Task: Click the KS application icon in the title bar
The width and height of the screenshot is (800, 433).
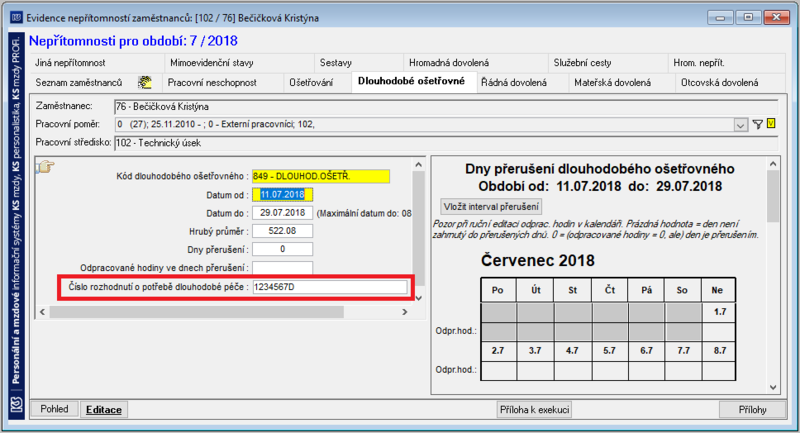Action: [x=16, y=18]
